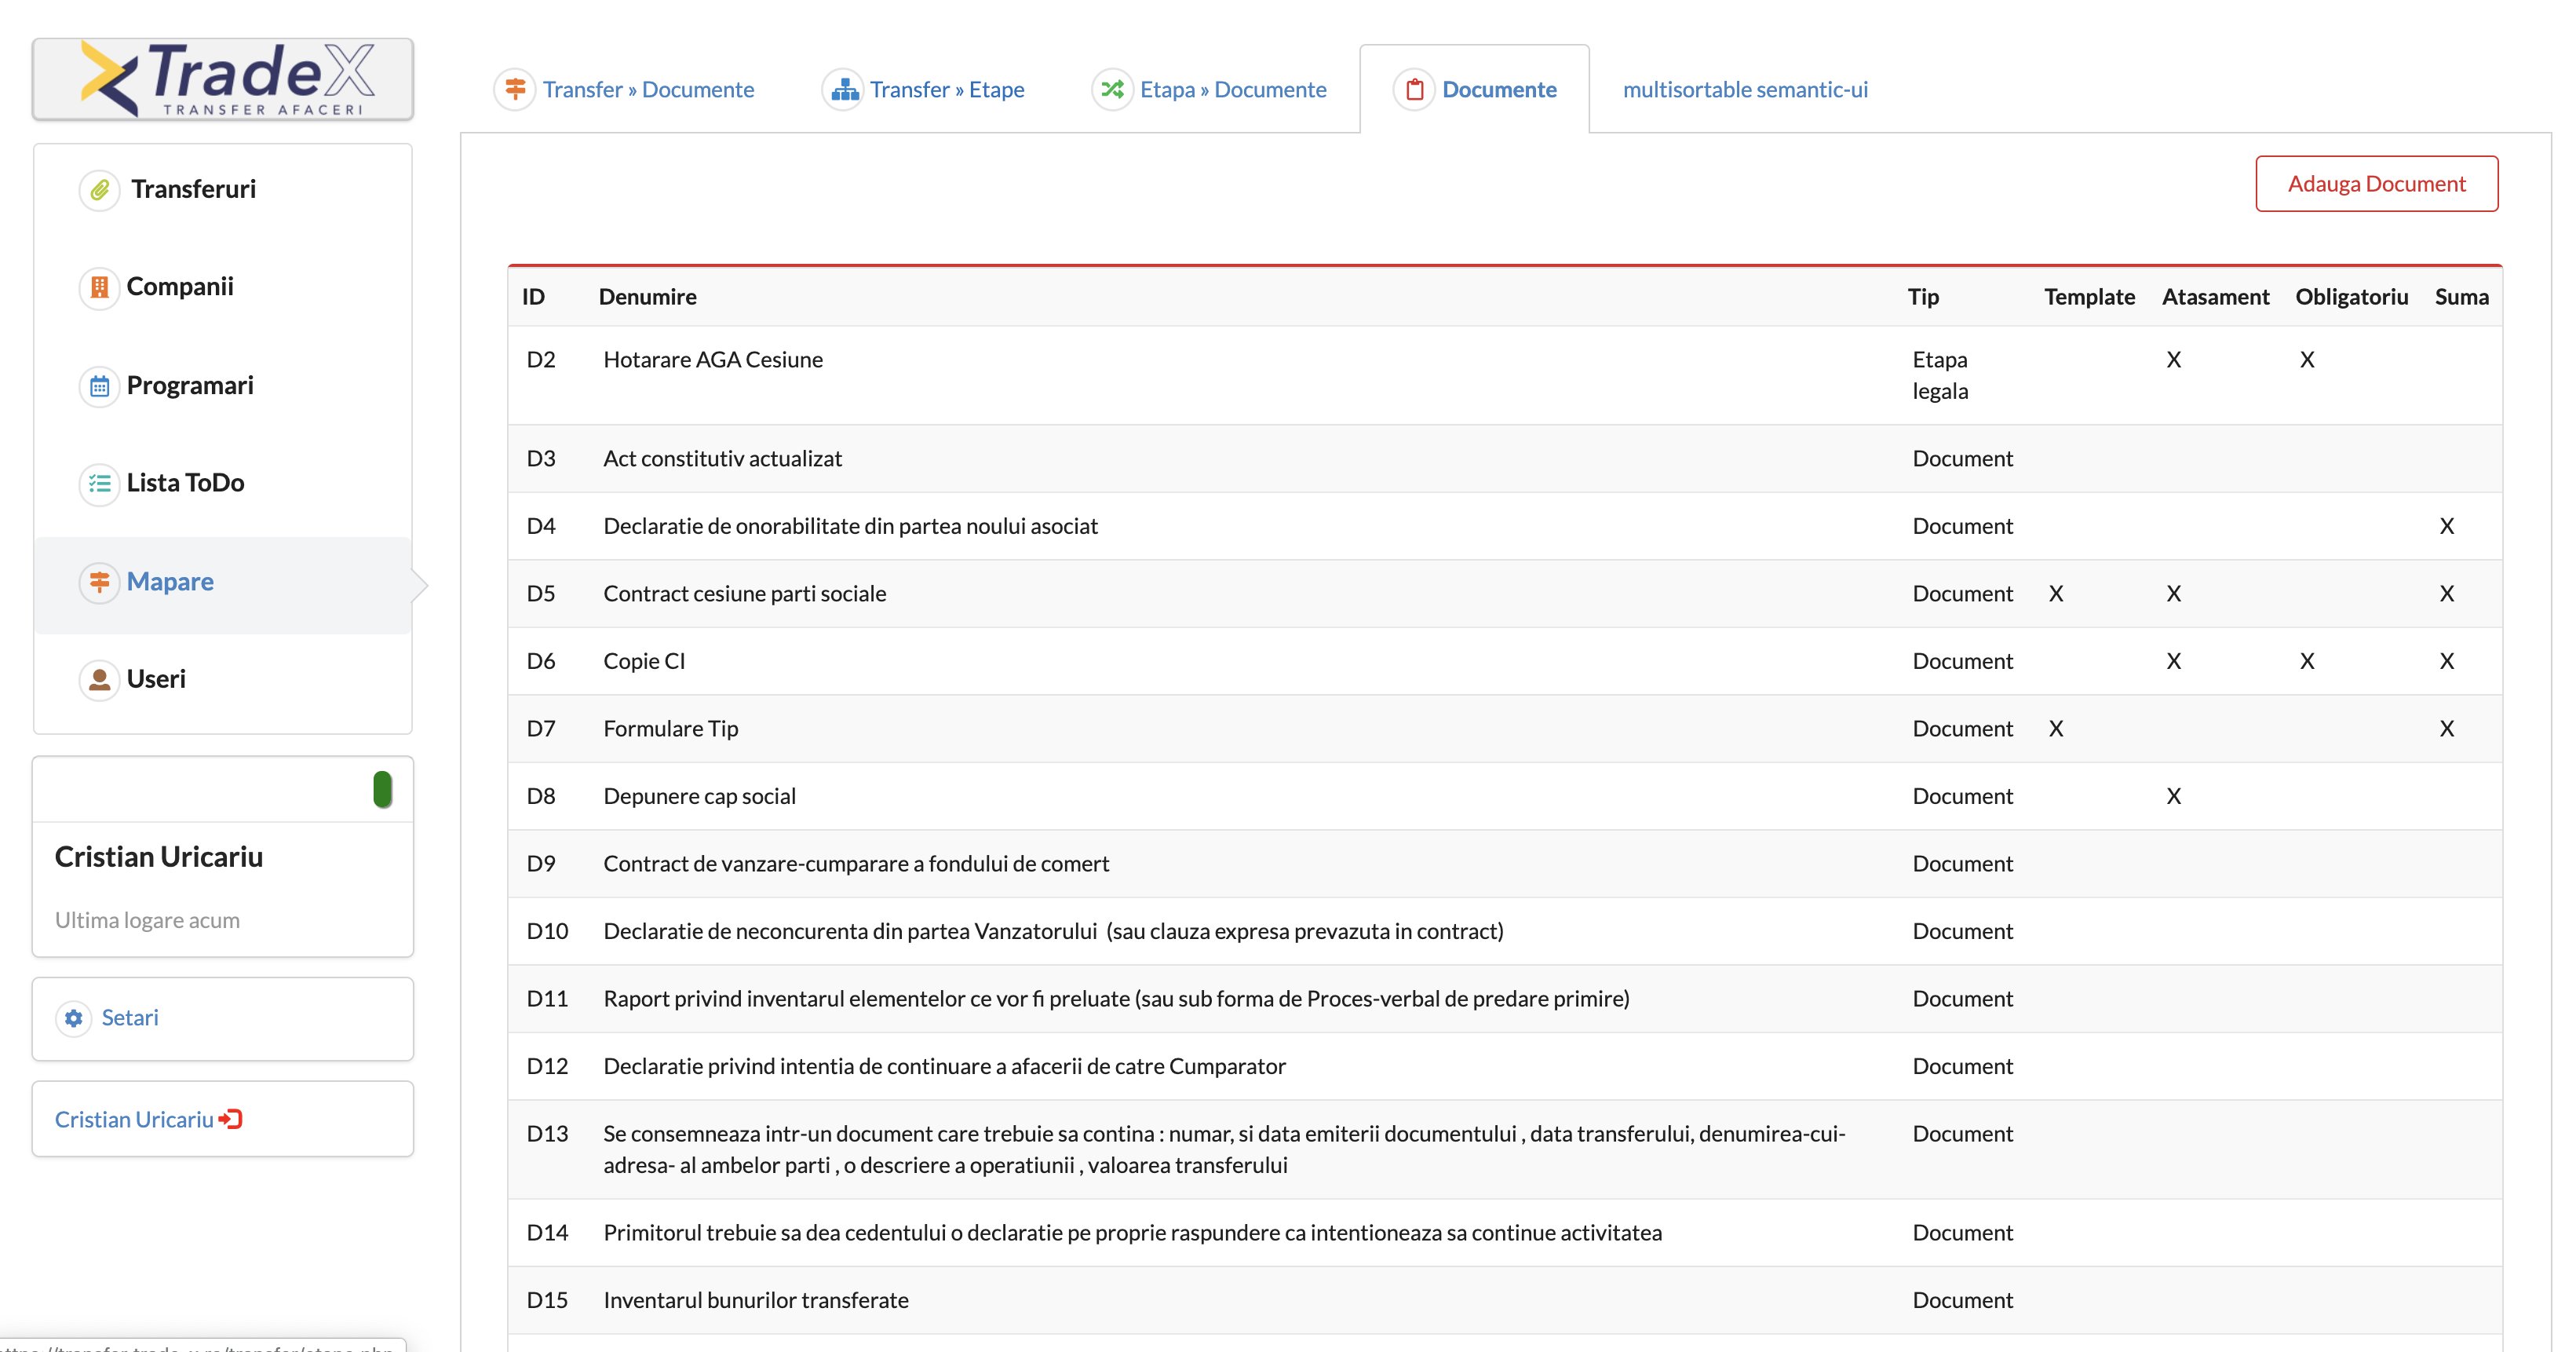Click the Tip column header
Screen dimensions: 2576x1352
coord(1922,297)
